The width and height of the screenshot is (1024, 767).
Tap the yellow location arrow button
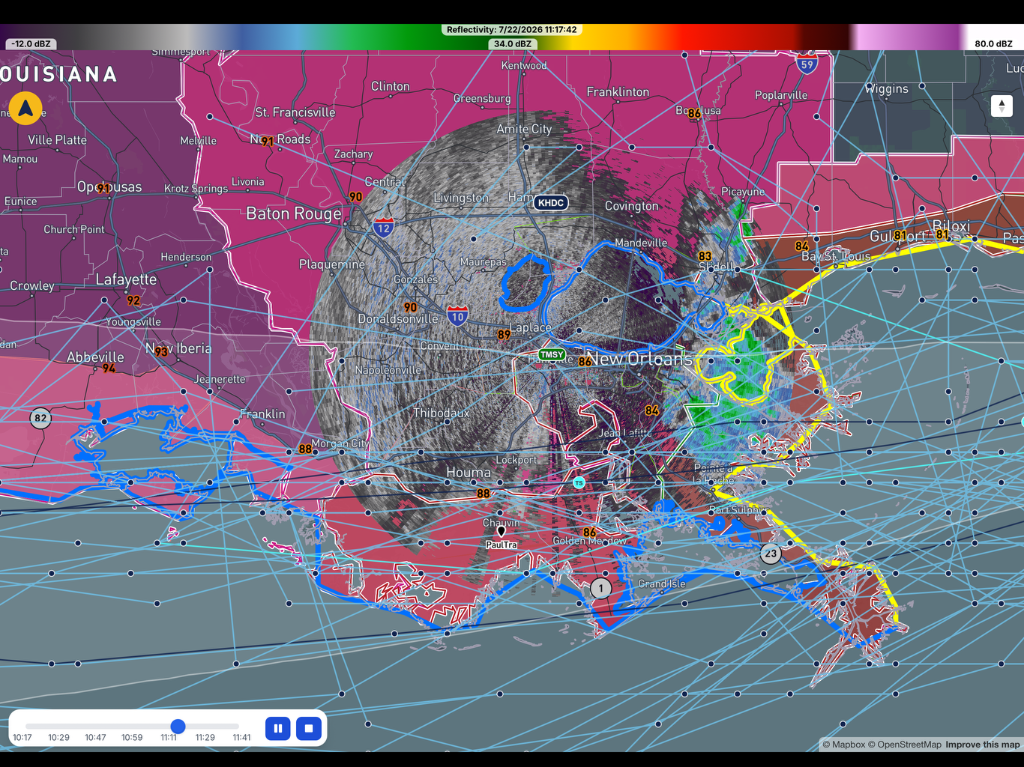pyautogui.click(x=25, y=108)
